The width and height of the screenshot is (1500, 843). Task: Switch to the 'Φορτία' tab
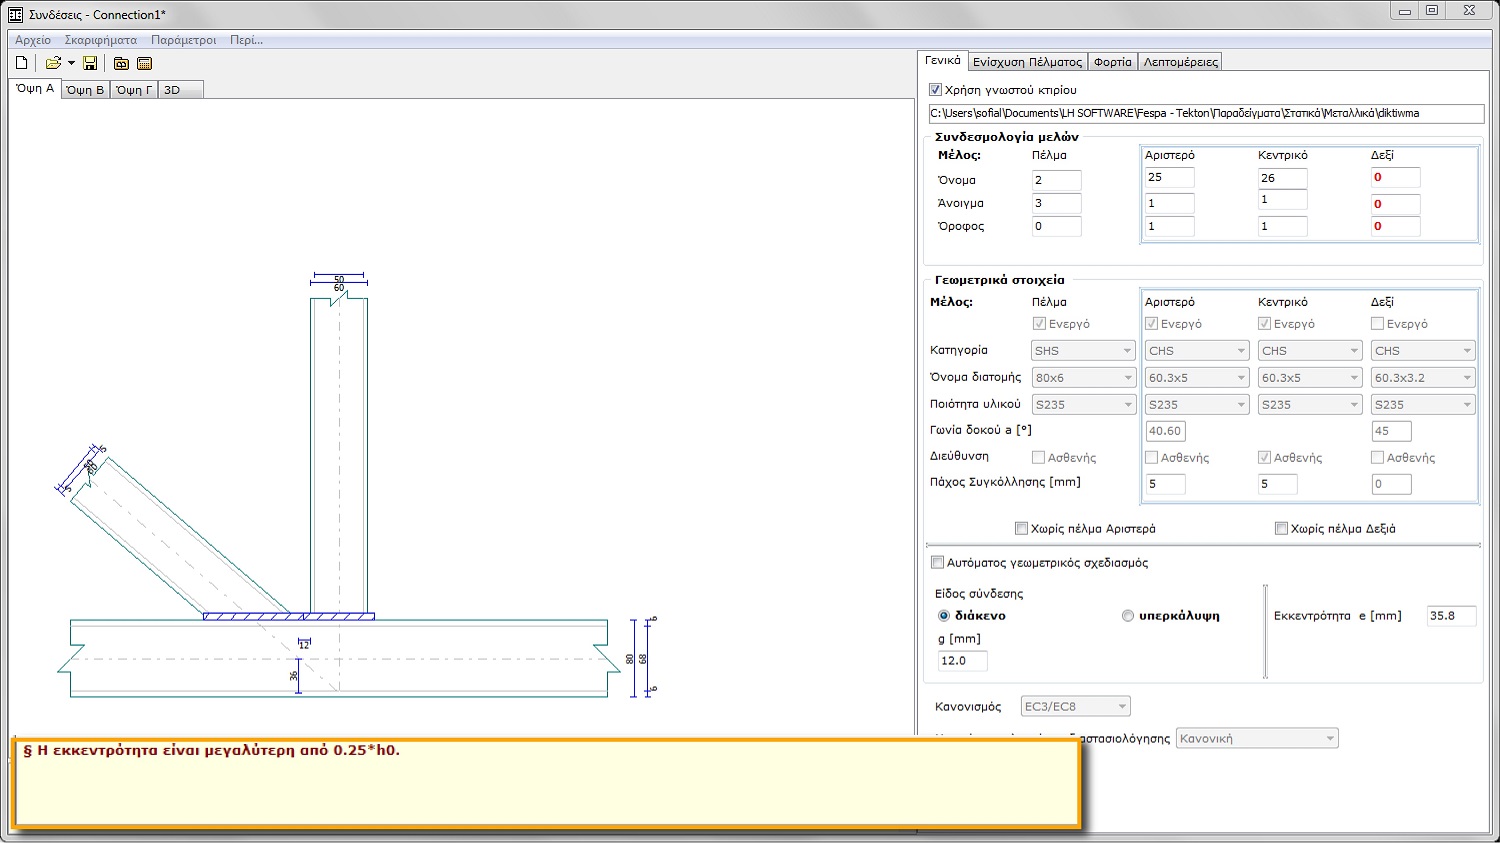(x=1112, y=62)
